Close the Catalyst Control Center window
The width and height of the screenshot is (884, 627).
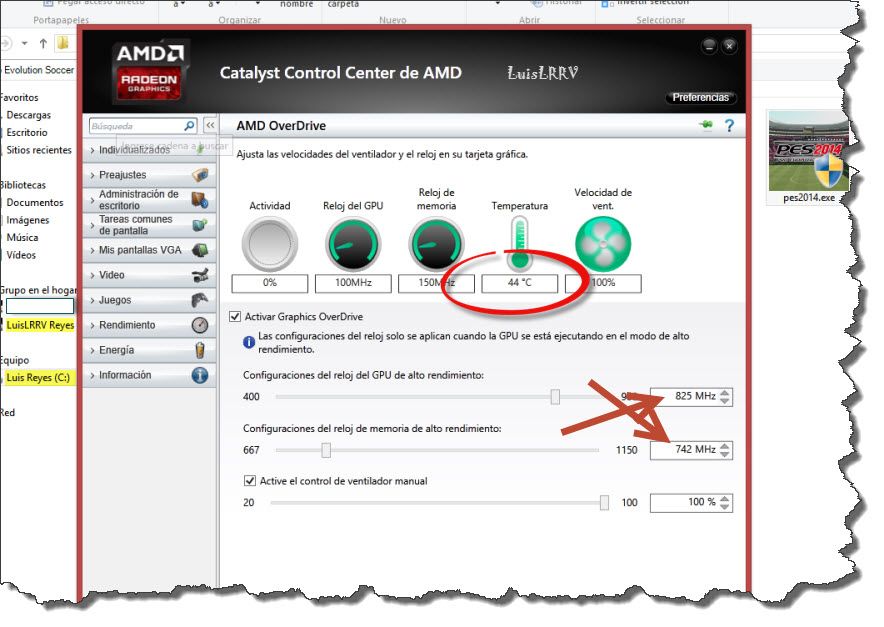click(729, 46)
